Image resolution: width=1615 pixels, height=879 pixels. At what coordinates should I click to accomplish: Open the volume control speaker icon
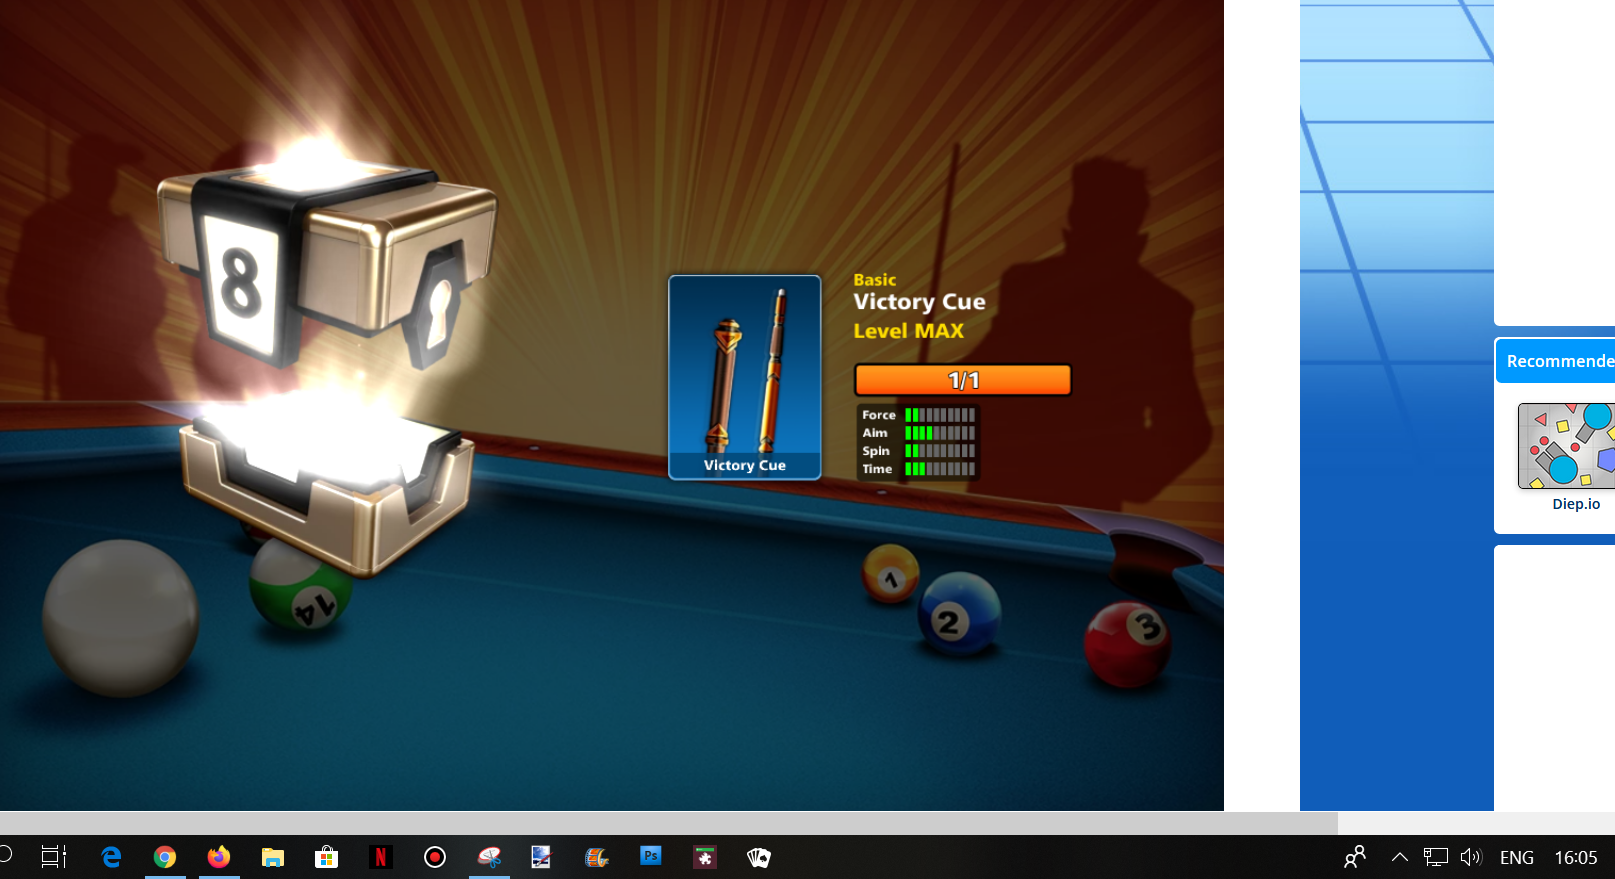[1471, 857]
